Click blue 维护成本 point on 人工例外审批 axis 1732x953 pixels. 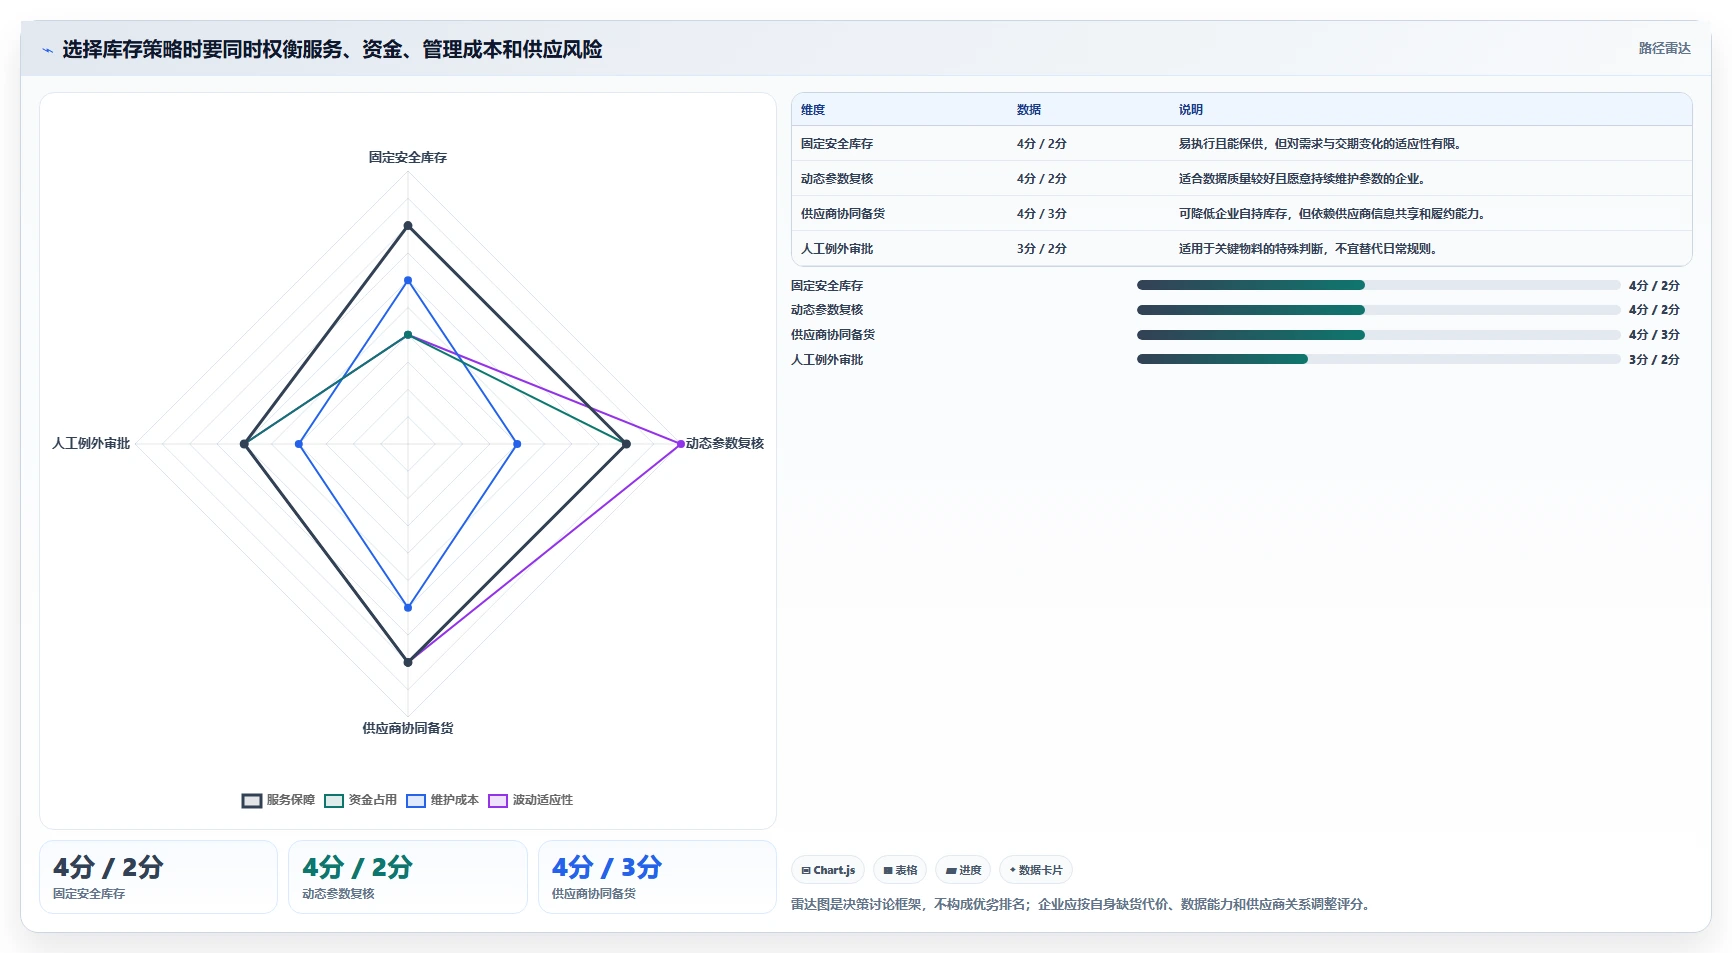tap(299, 444)
